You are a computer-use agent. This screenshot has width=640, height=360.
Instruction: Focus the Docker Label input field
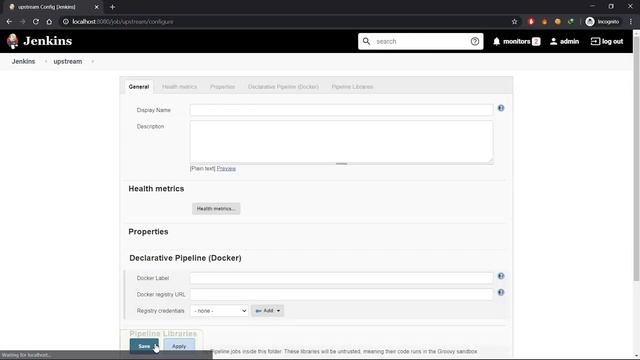(x=341, y=278)
